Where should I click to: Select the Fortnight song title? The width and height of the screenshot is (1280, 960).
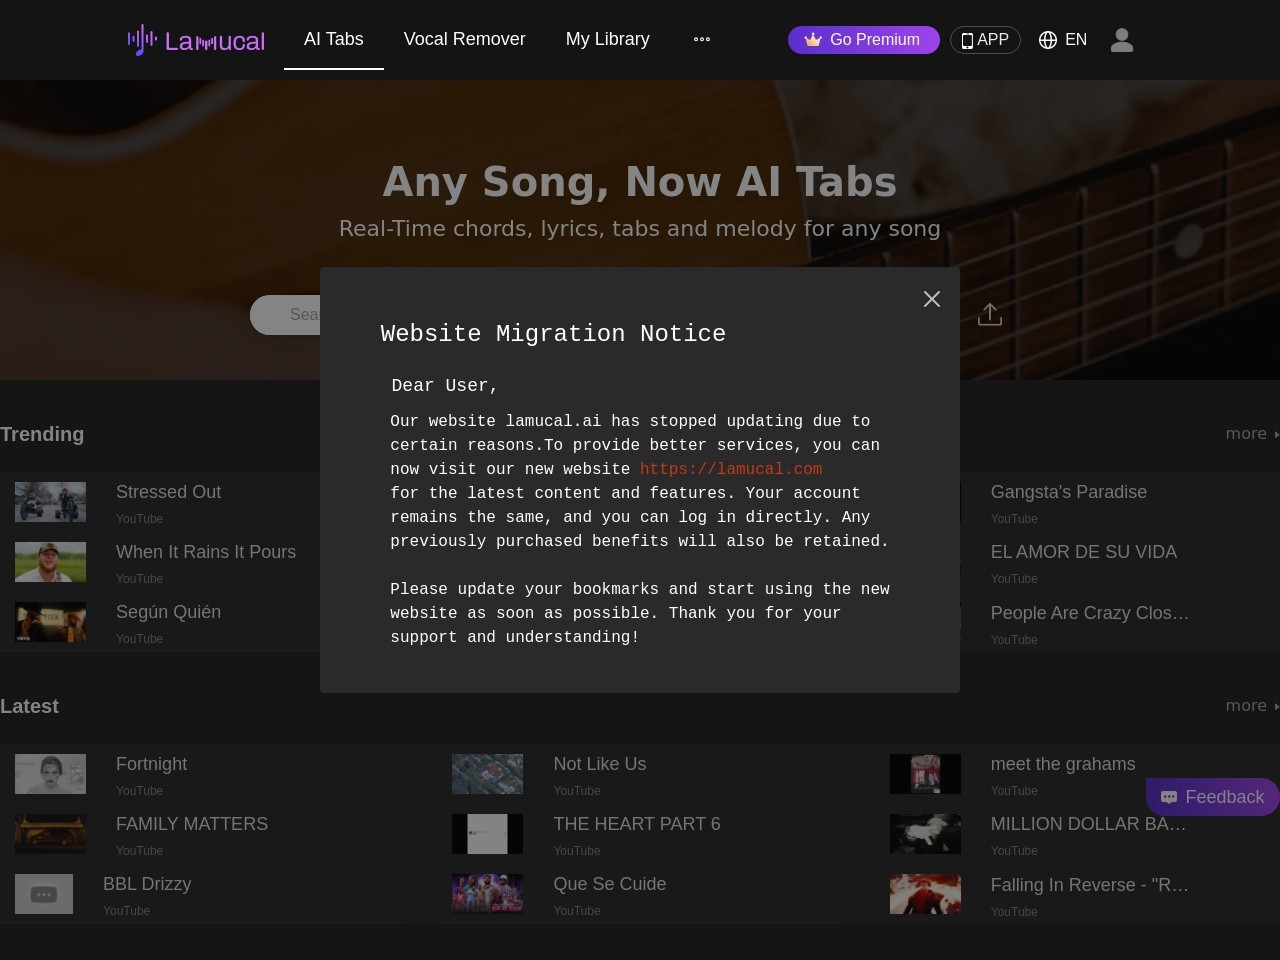point(152,764)
